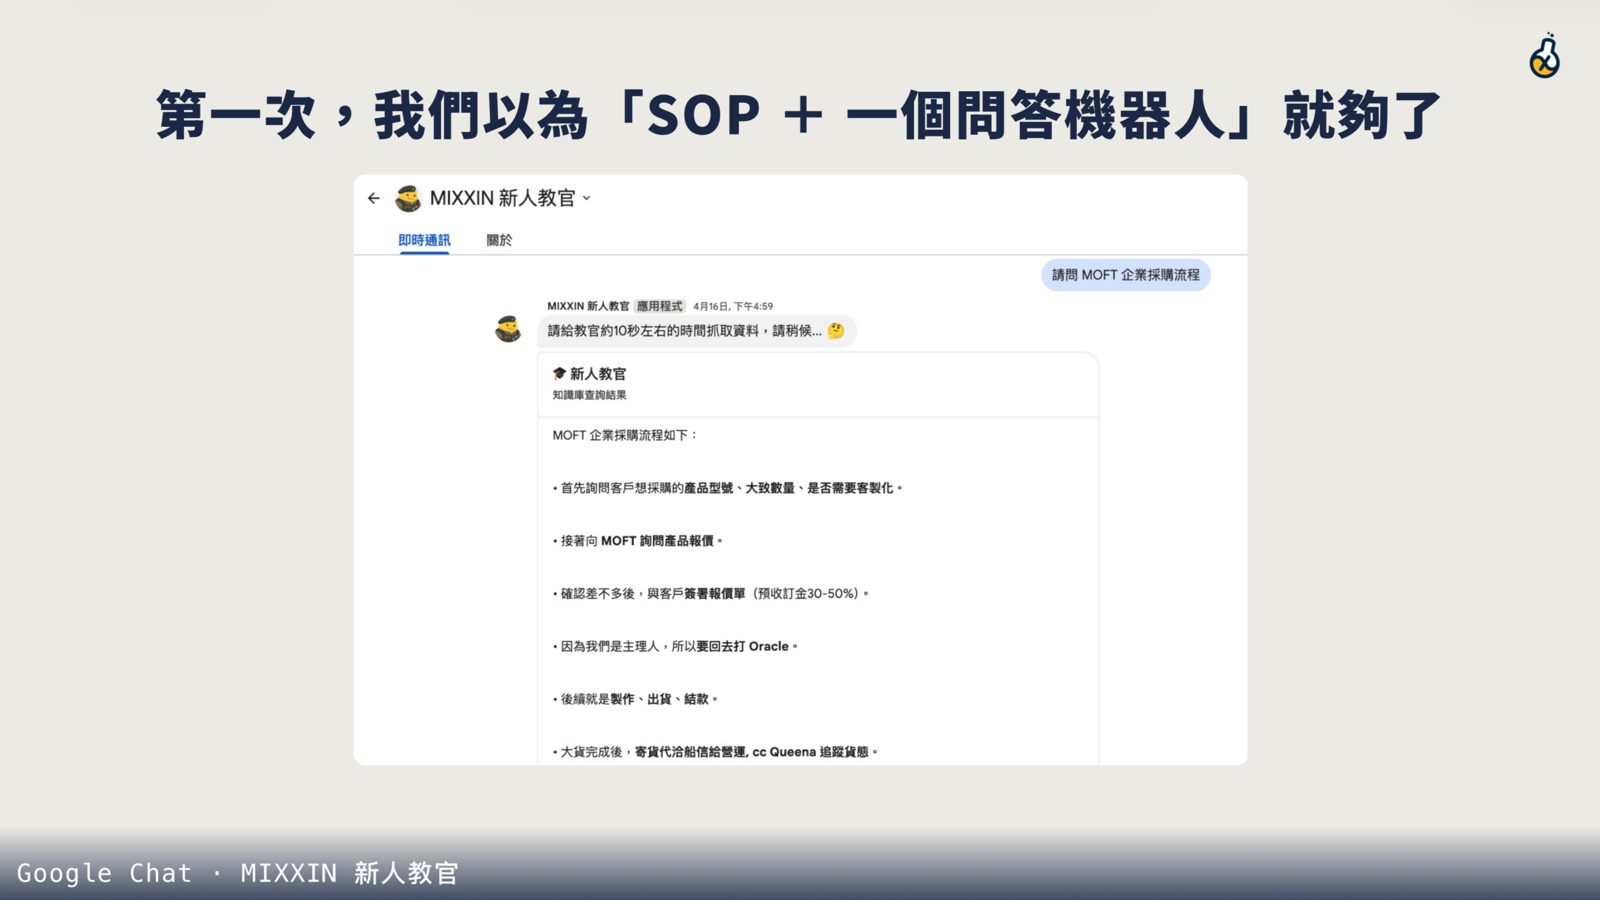Click the MIXXIN 新人教官 avatar in the header
The height and width of the screenshot is (900, 1600).
[408, 198]
